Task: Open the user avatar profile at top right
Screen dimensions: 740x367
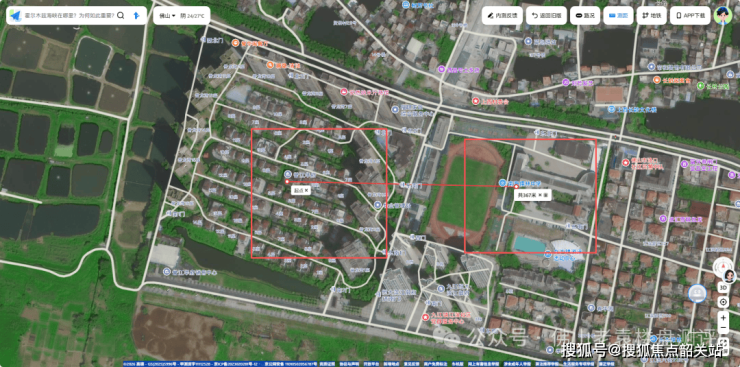Action: pos(722,16)
